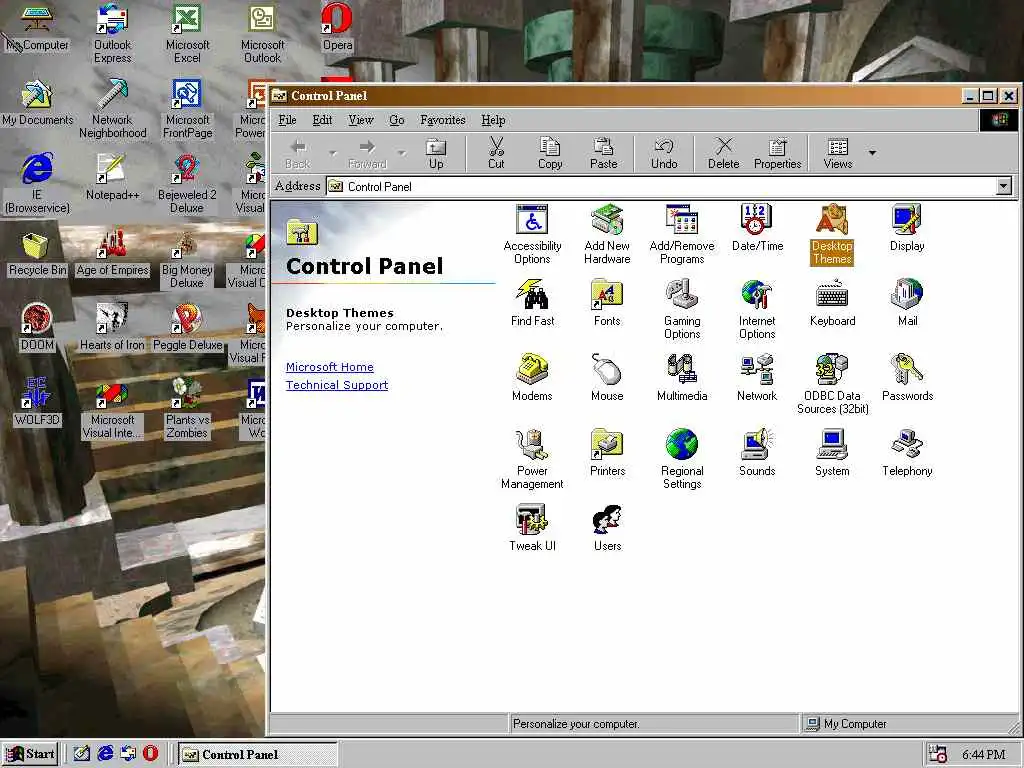
Task: Click the Show Desktop Quick Launch icon
Action: pos(82,754)
